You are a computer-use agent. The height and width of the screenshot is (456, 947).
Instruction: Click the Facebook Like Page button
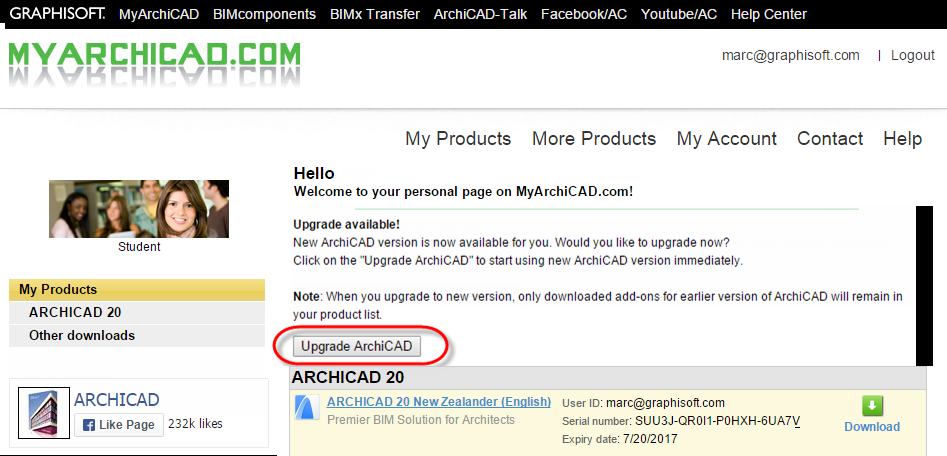(x=119, y=425)
